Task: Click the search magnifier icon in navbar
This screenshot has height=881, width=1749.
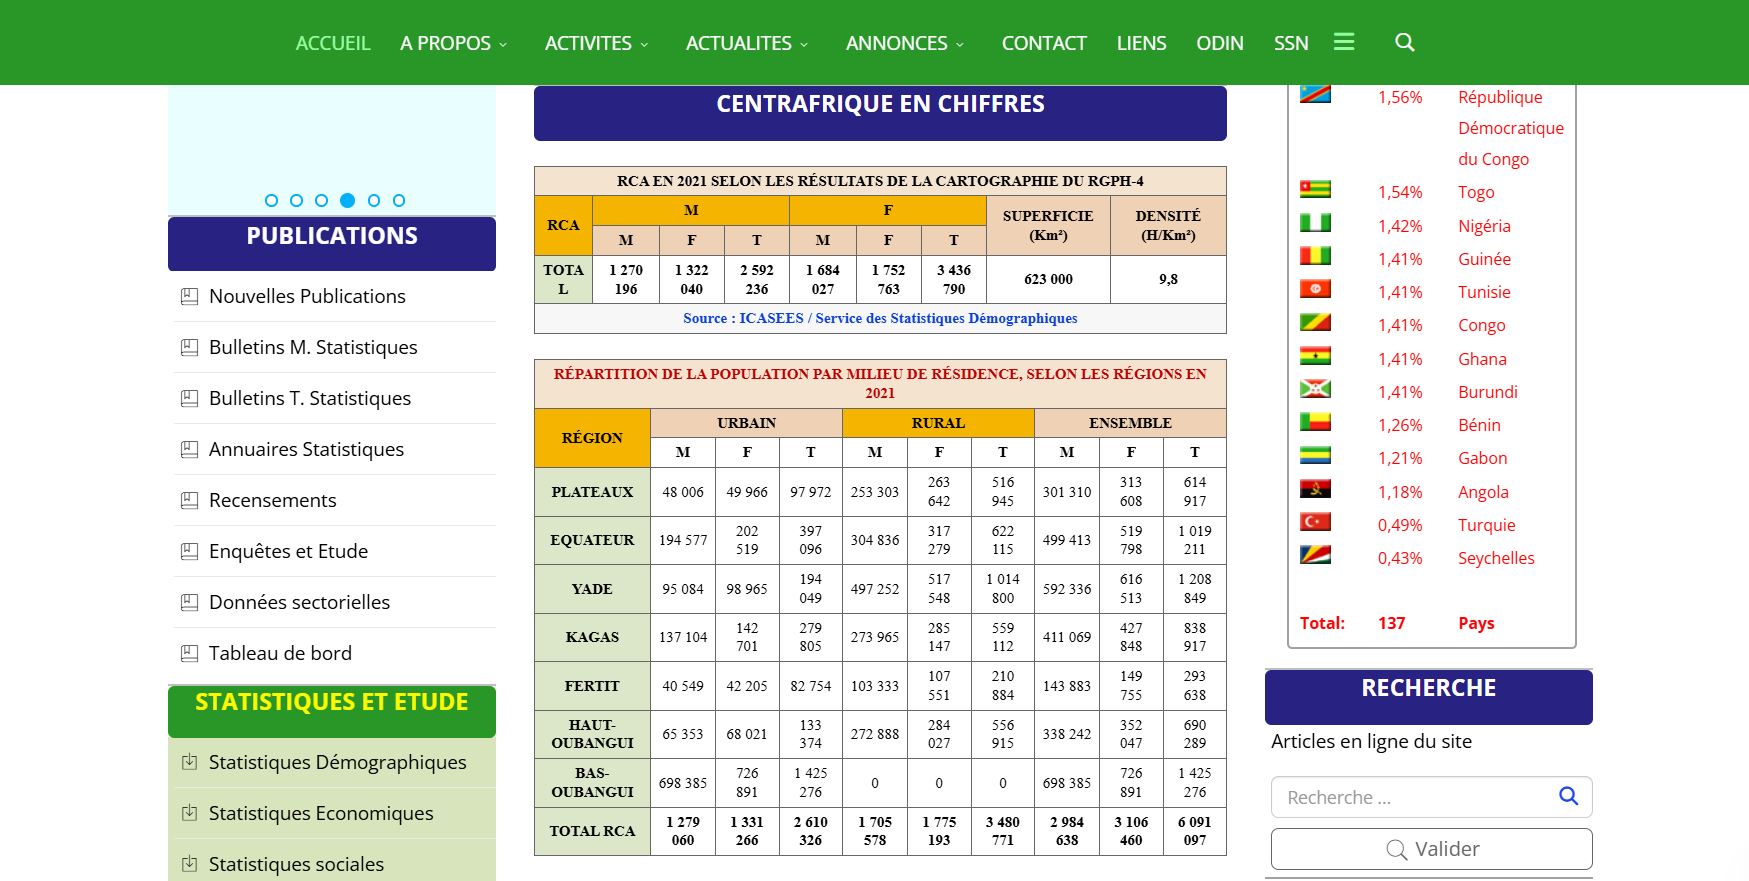Action: click(x=1404, y=42)
